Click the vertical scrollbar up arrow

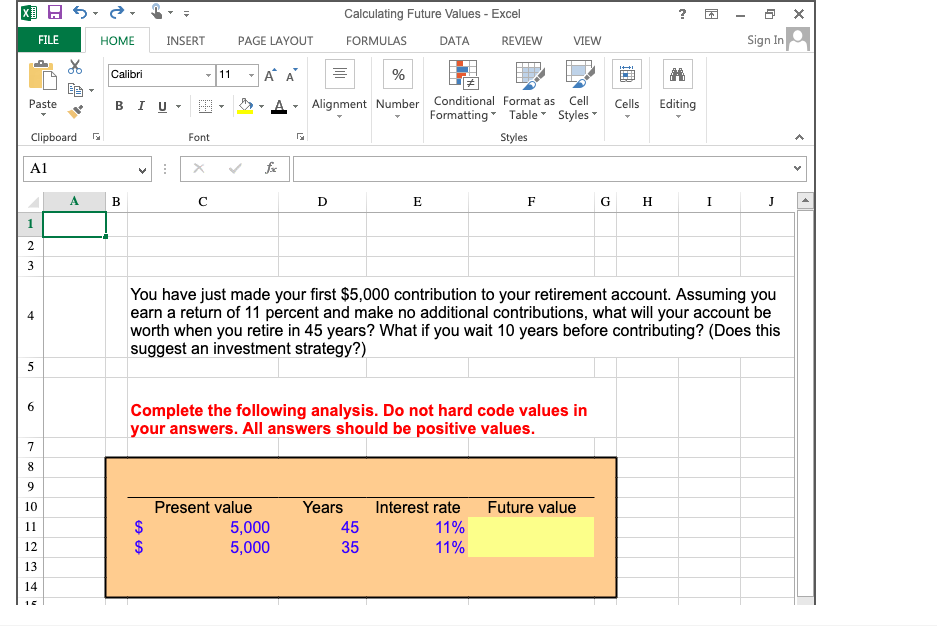[x=806, y=201]
